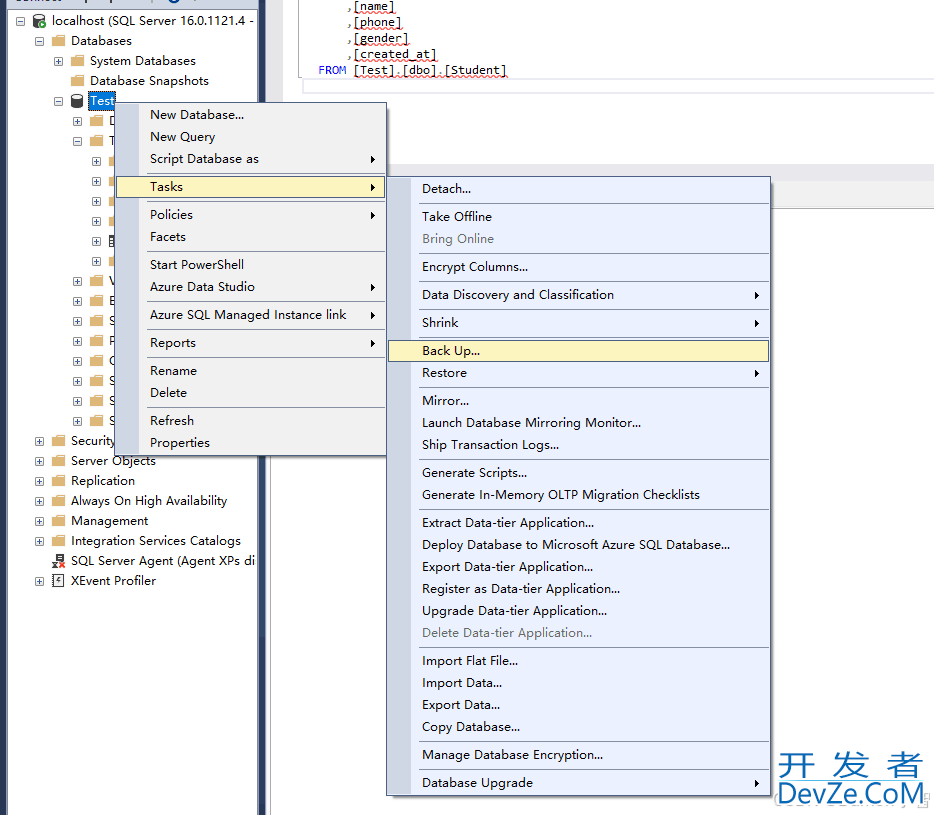This screenshot has height=815, width=934.
Task: Select Take Offline
Action: [x=578, y=216]
